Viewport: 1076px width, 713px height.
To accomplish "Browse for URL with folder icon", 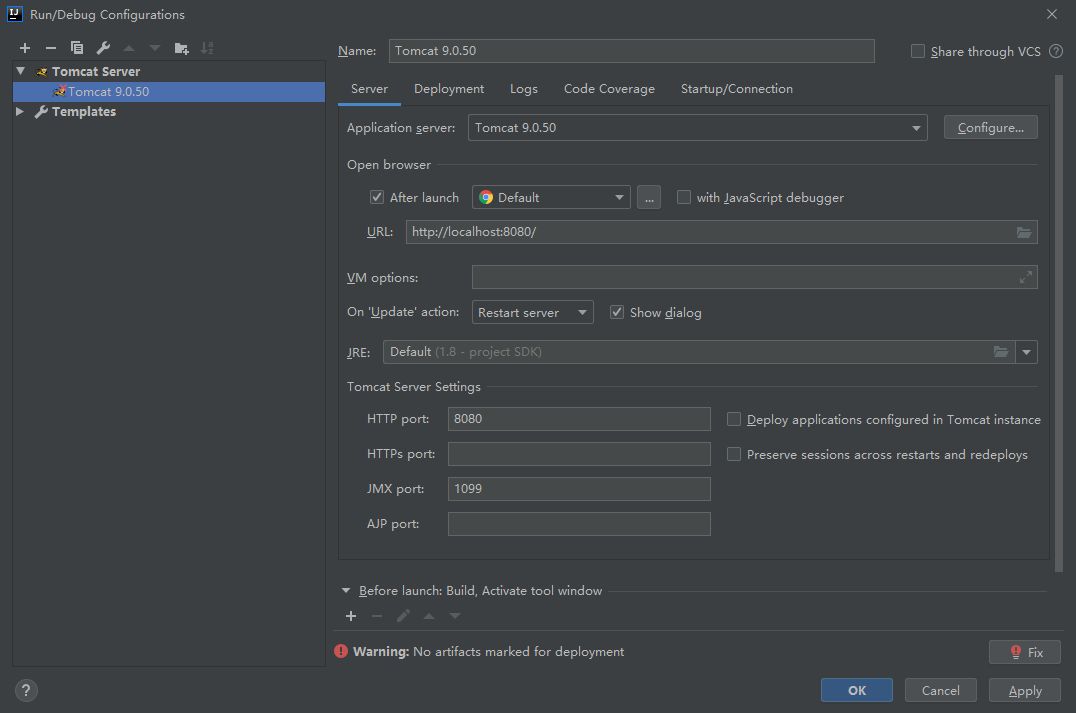I will tap(1024, 233).
